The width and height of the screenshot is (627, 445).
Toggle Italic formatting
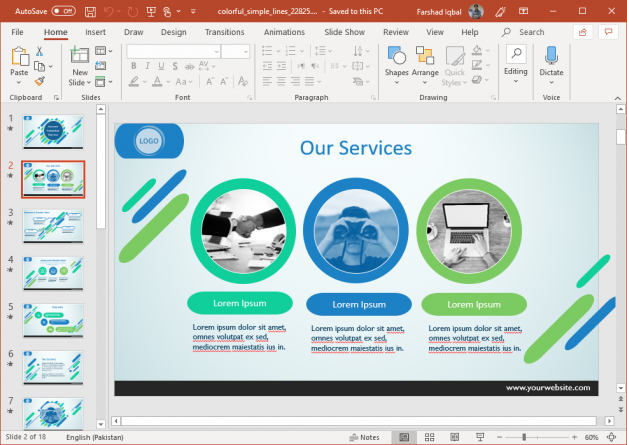click(147, 66)
